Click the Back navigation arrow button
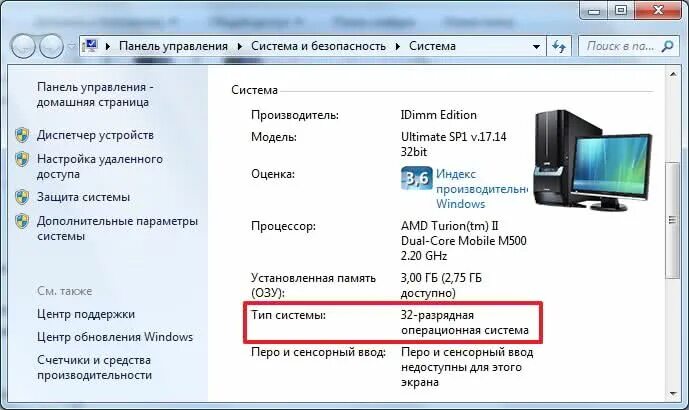 pyautogui.click(x=23, y=46)
